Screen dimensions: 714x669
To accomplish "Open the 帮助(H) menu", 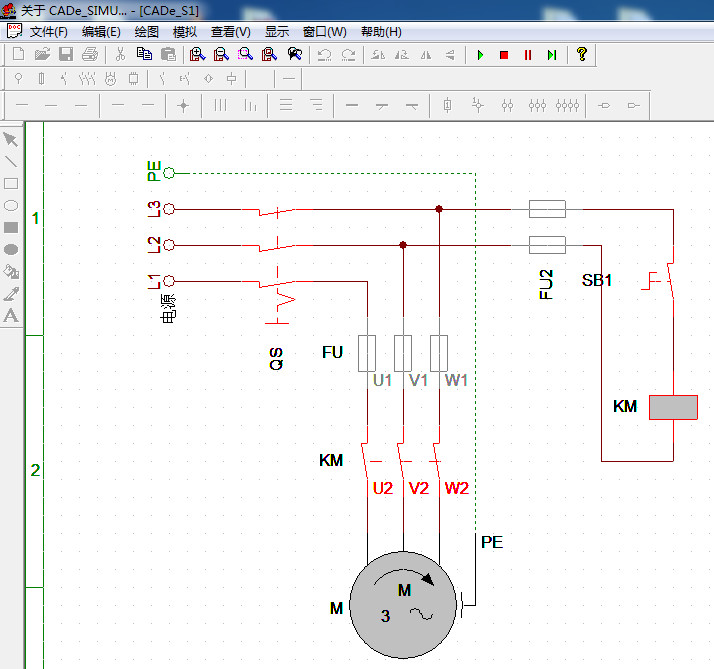I will coord(381,32).
